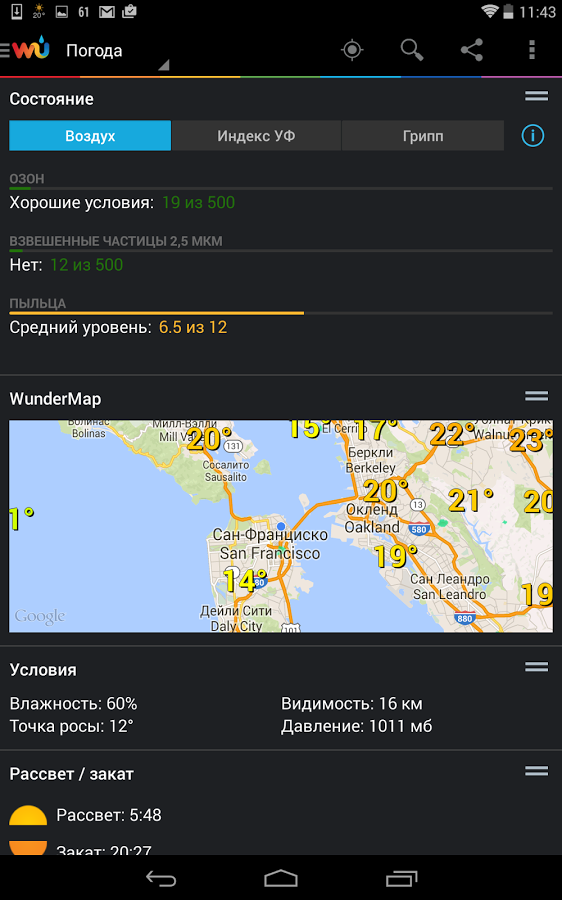Open the three-dot overflow menu
The height and width of the screenshot is (900, 562).
(x=532, y=50)
